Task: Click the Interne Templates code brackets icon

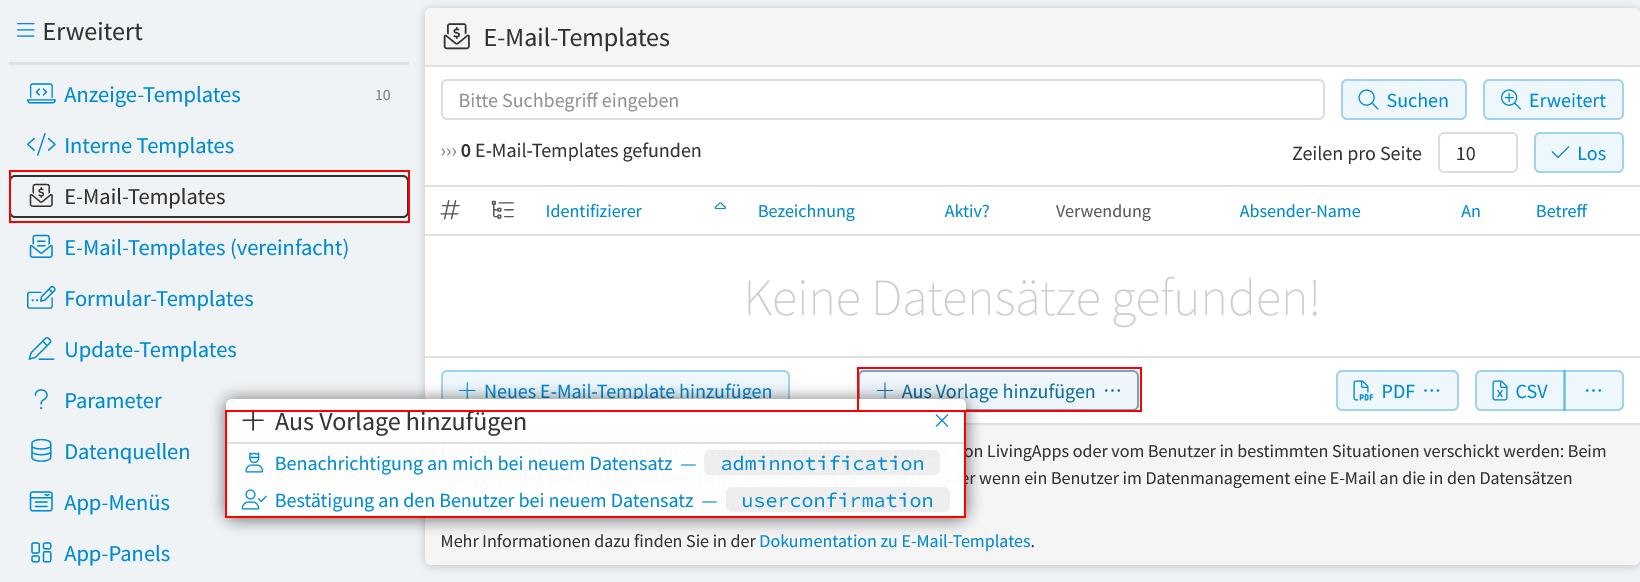Action: point(41,145)
